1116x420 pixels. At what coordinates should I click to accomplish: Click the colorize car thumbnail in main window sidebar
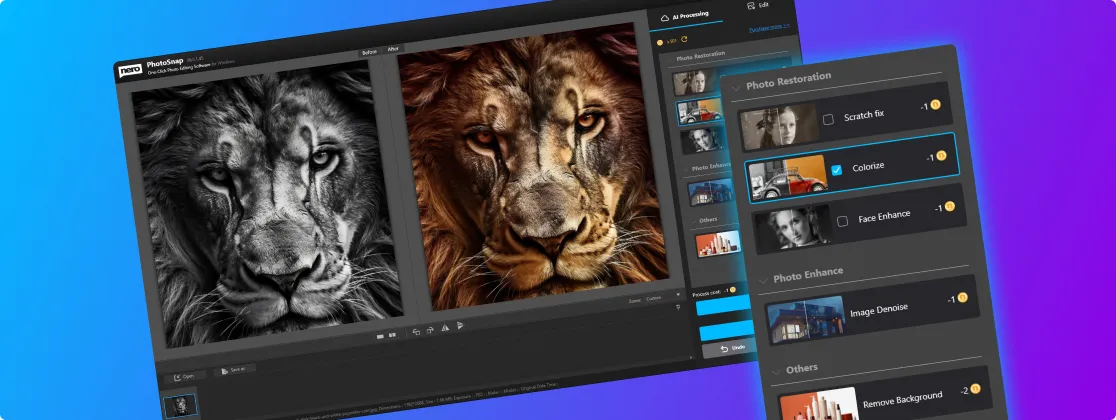[700, 111]
